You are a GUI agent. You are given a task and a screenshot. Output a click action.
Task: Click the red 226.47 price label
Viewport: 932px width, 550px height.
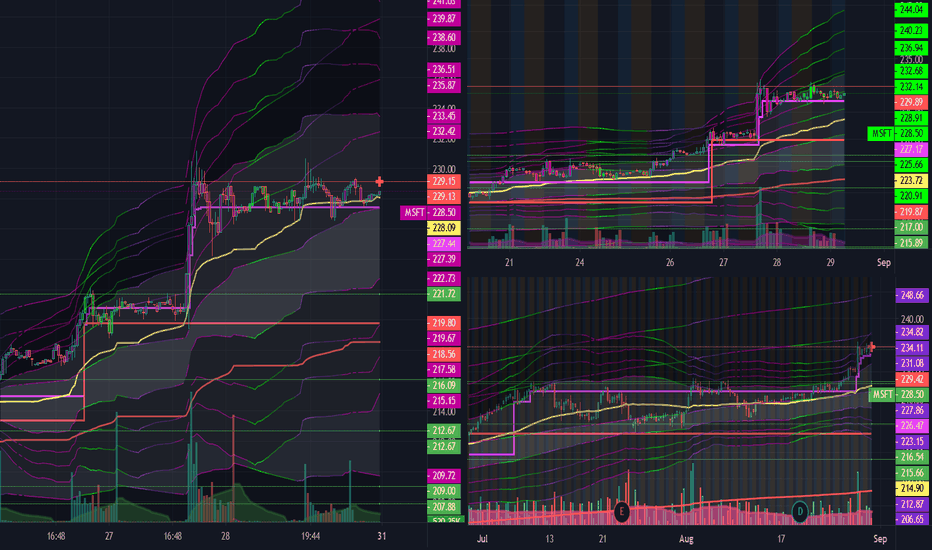coord(912,425)
